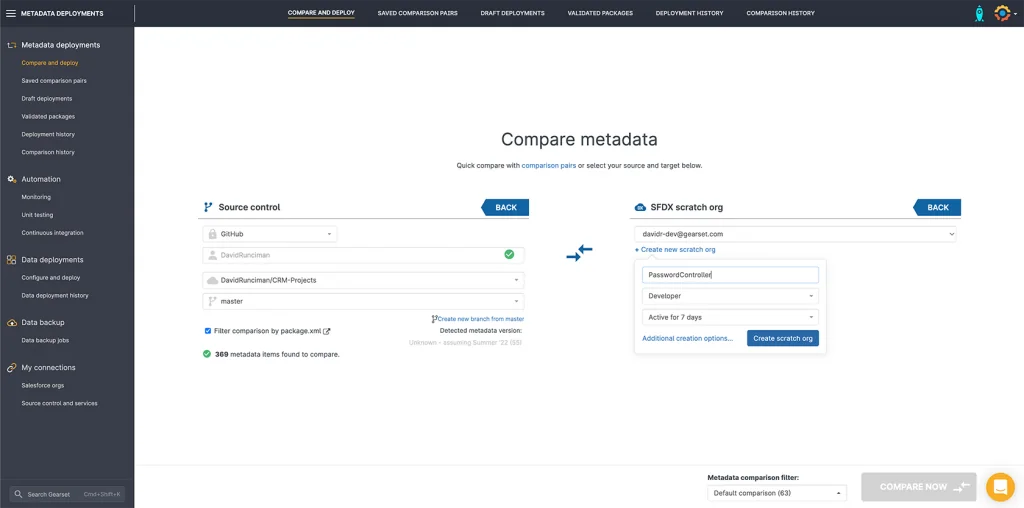Open Monitoring in sidebar
Image resolution: width=1024 pixels, height=508 pixels.
(x=36, y=197)
